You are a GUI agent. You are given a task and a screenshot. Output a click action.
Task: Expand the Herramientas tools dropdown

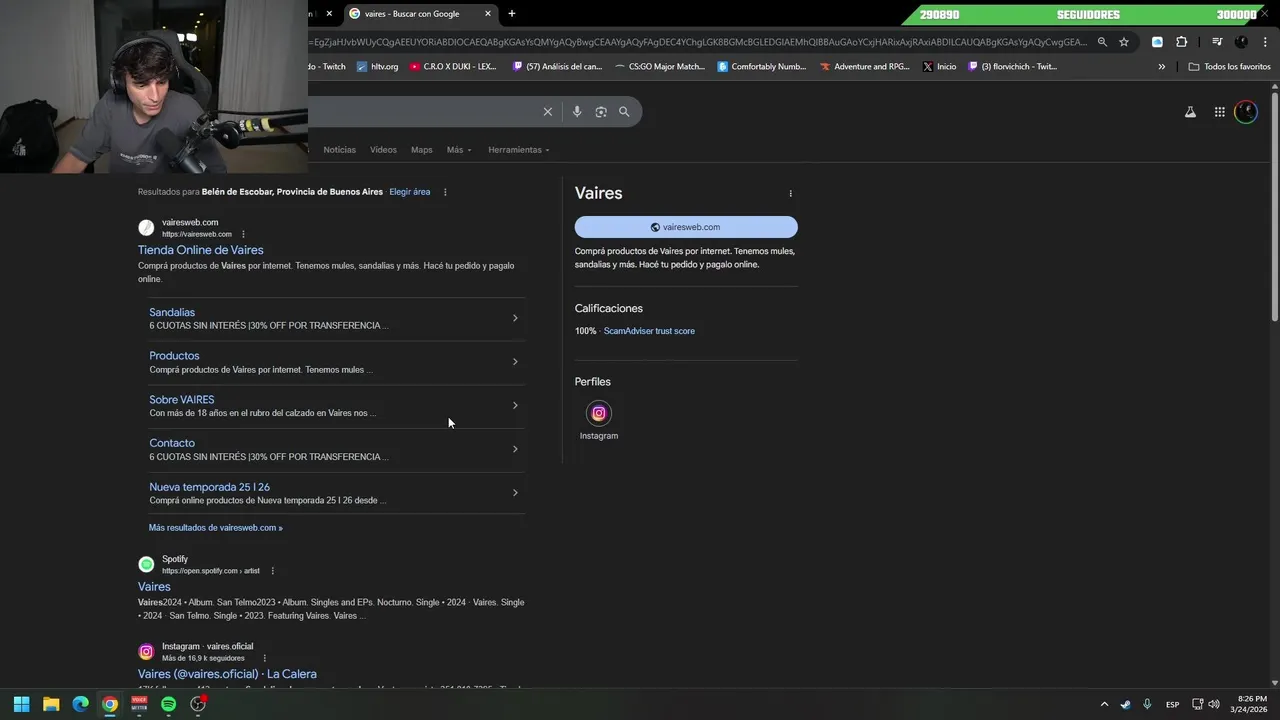pos(519,150)
